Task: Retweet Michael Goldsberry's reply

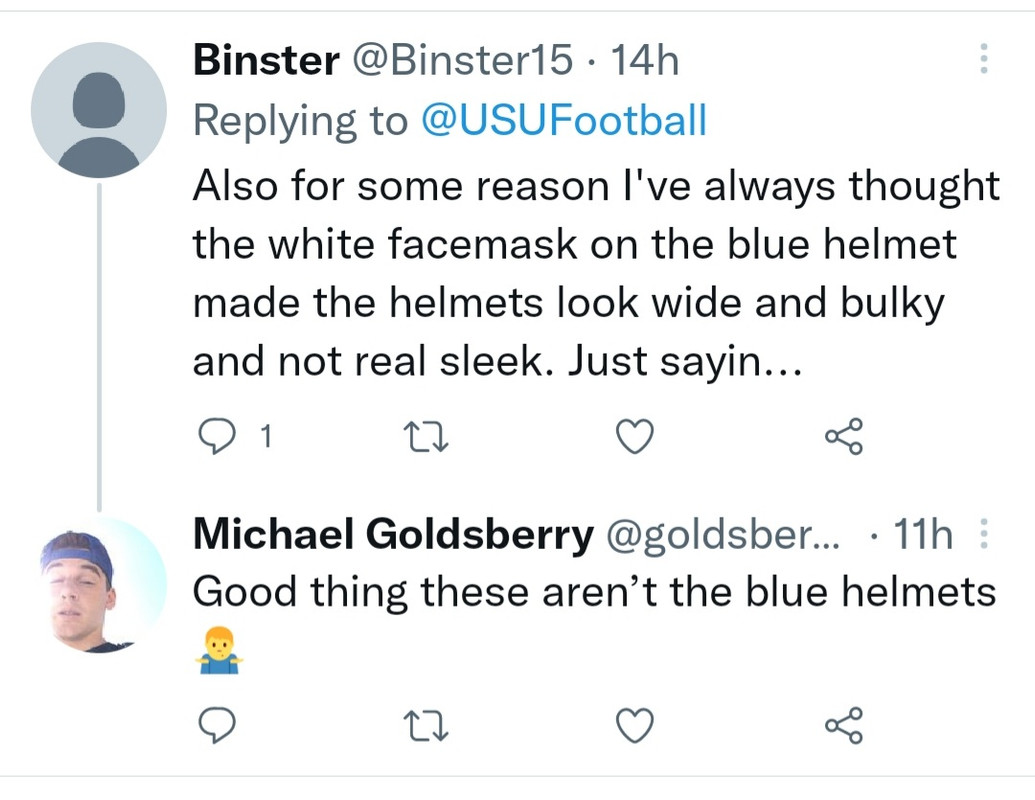Action: 426,725
